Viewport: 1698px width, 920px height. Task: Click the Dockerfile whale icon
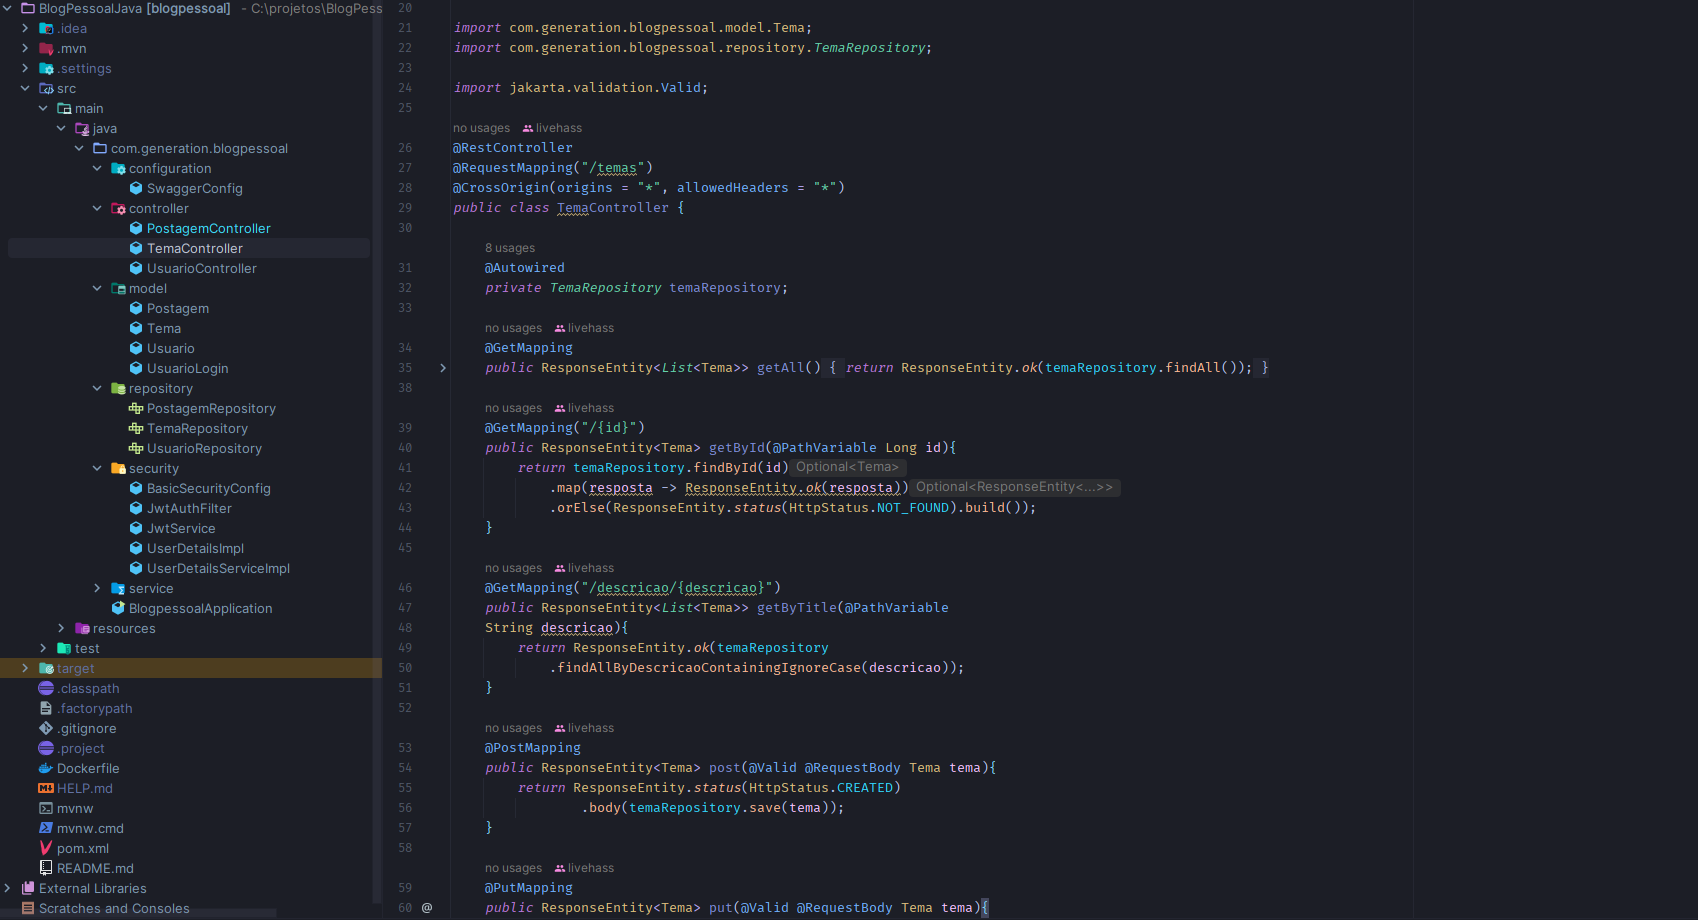tap(44, 768)
